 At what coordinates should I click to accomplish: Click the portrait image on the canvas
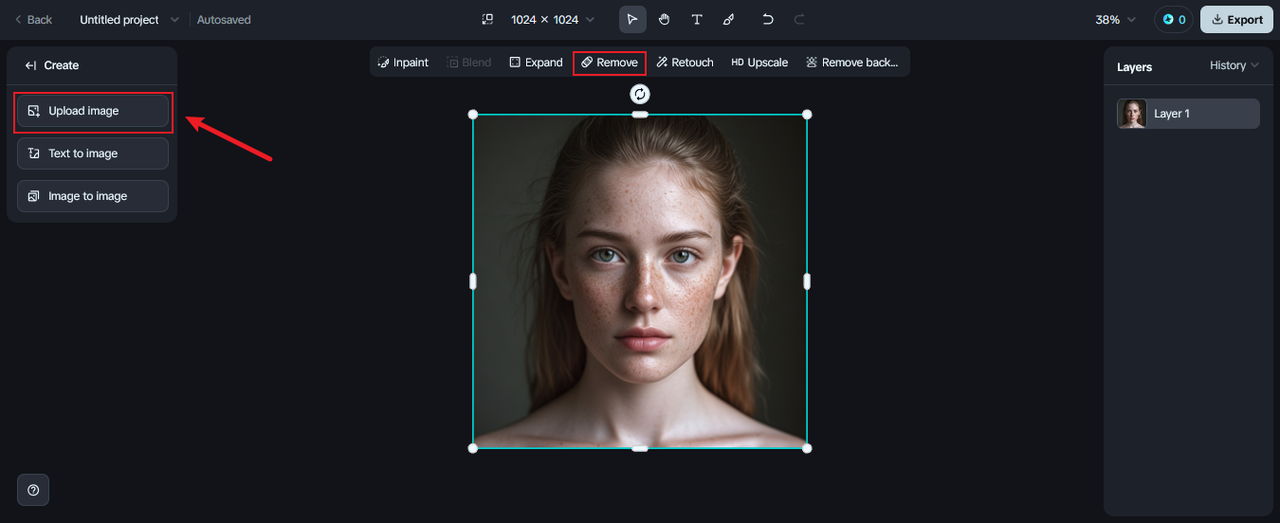coord(640,281)
